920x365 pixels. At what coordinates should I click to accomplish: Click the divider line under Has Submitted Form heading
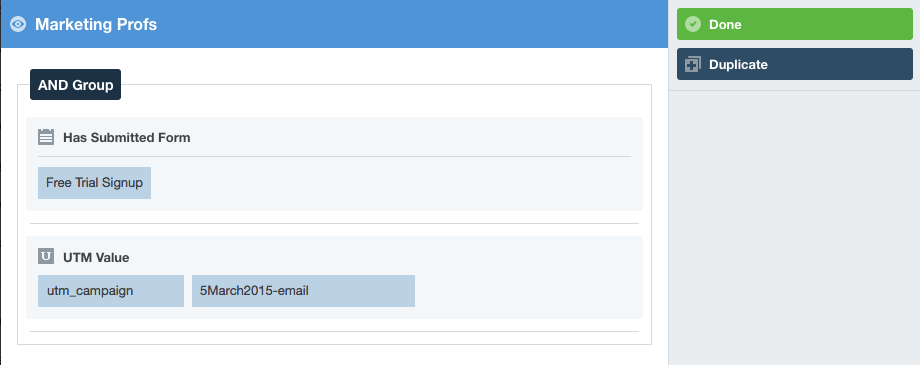(334, 157)
